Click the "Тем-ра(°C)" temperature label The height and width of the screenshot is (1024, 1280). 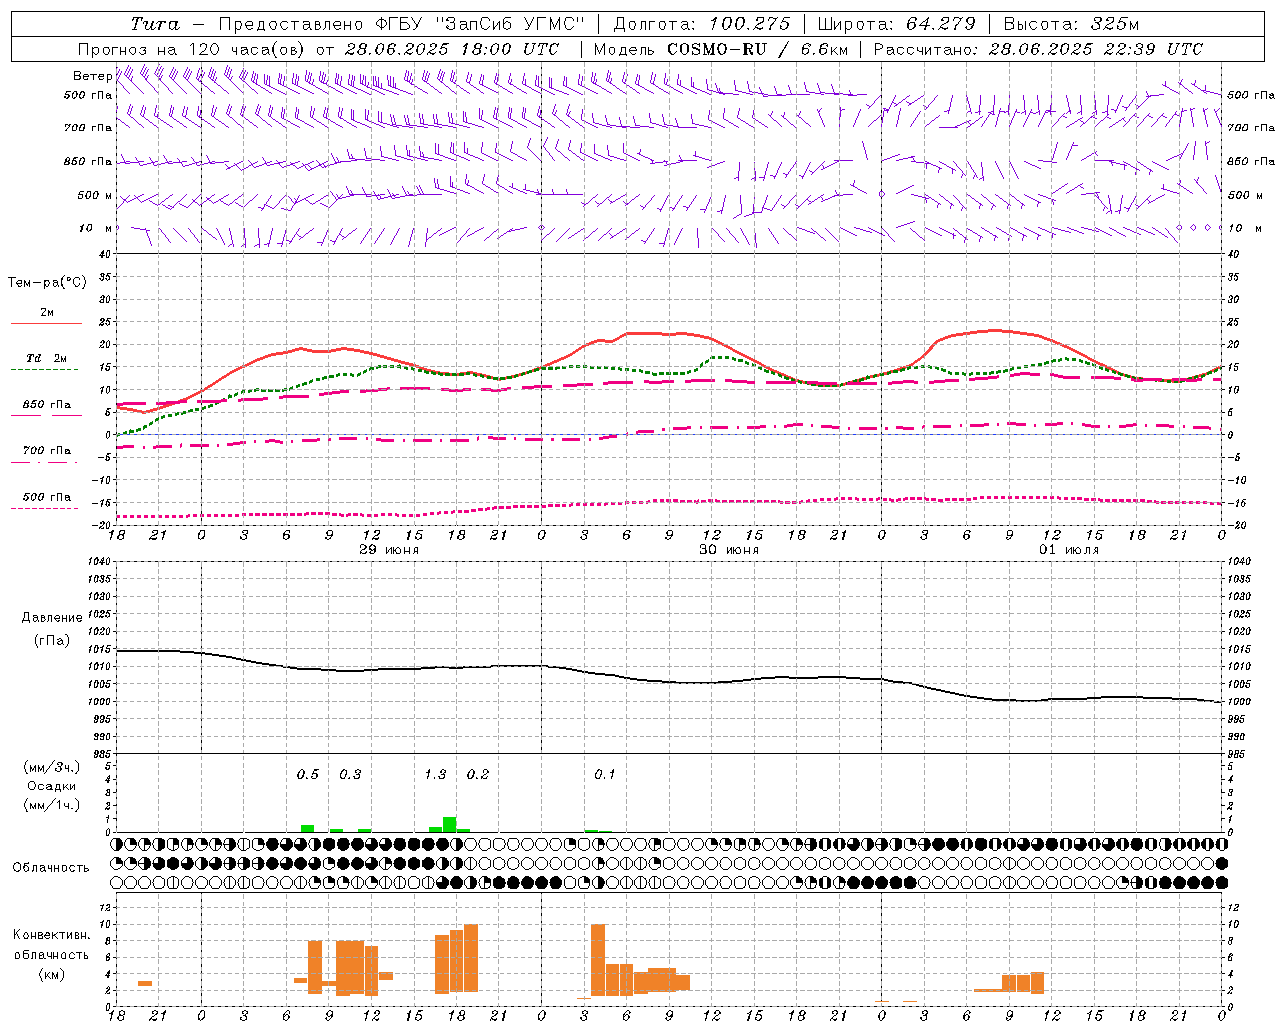pyautogui.click(x=47, y=283)
